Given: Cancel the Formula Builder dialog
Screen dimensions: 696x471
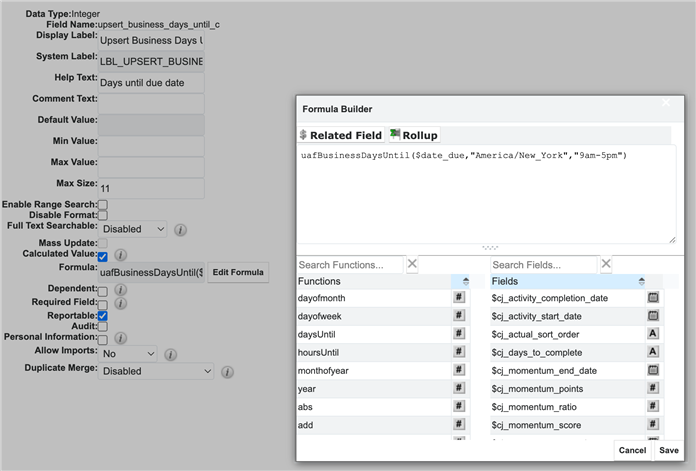Looking at the screenshot, I should pos(632,450).
